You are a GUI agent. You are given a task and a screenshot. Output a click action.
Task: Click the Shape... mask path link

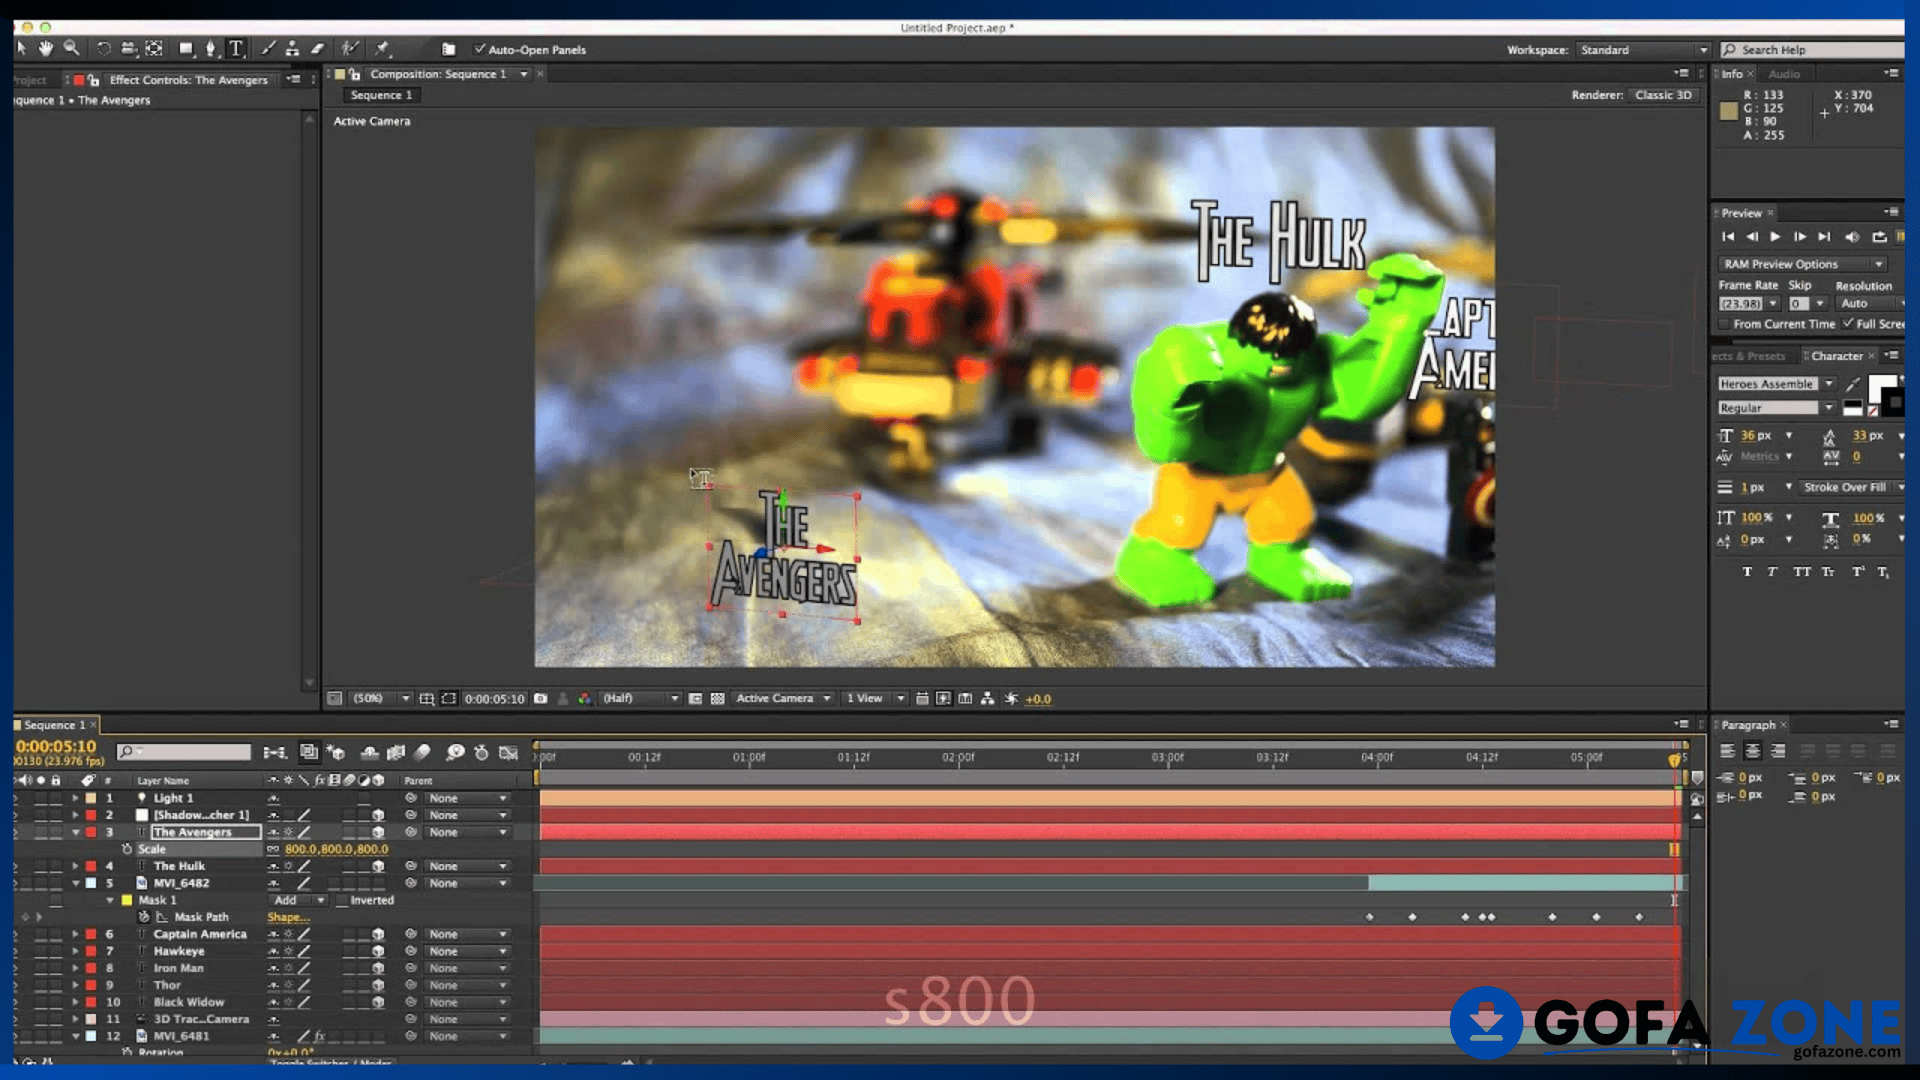pos(288,917)
